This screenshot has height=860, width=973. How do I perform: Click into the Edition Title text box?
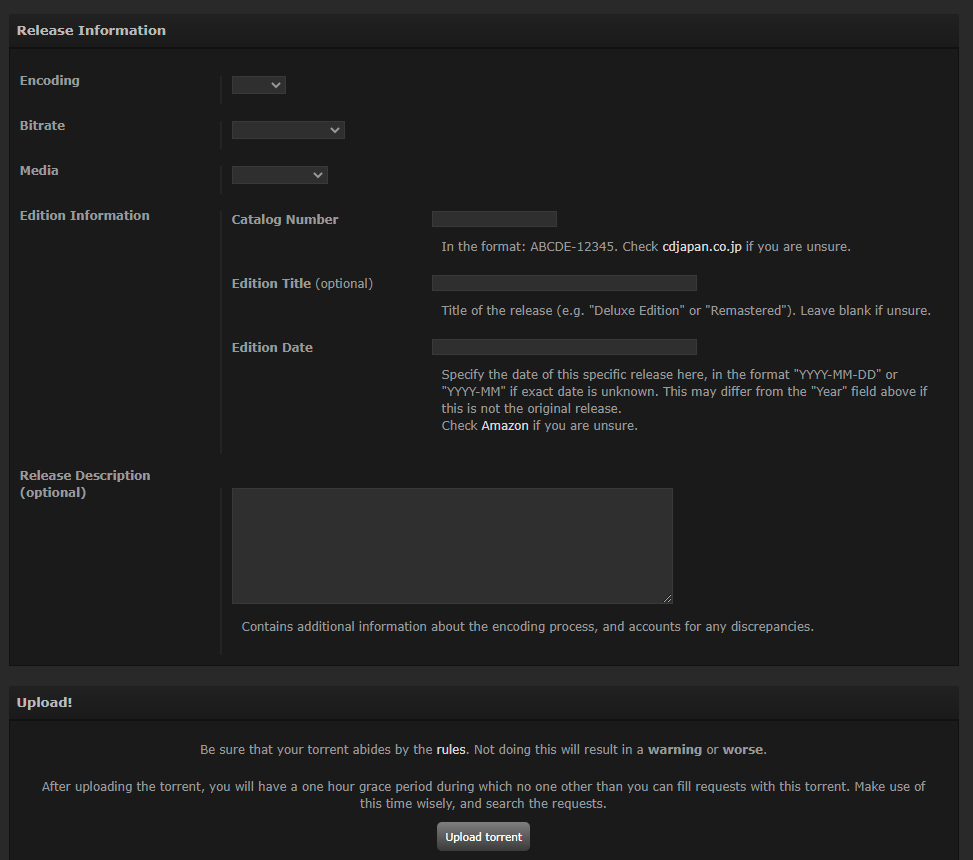[564, 283]
